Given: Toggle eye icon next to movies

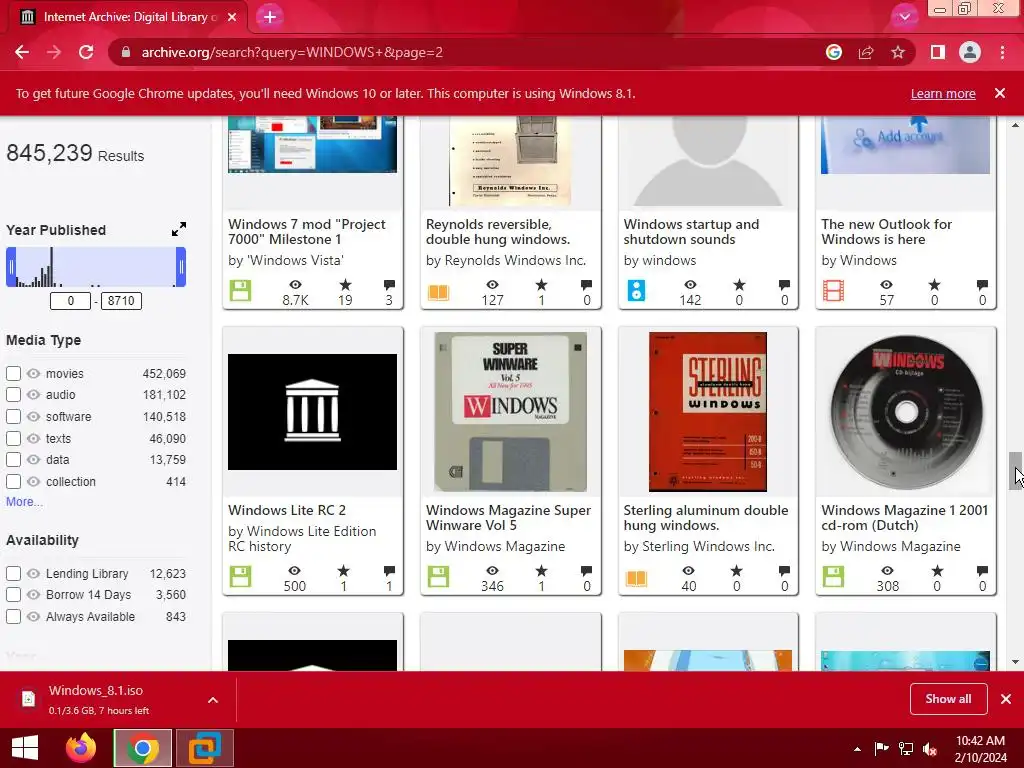Looking at the screenshot, I should [x=33, y=374].
